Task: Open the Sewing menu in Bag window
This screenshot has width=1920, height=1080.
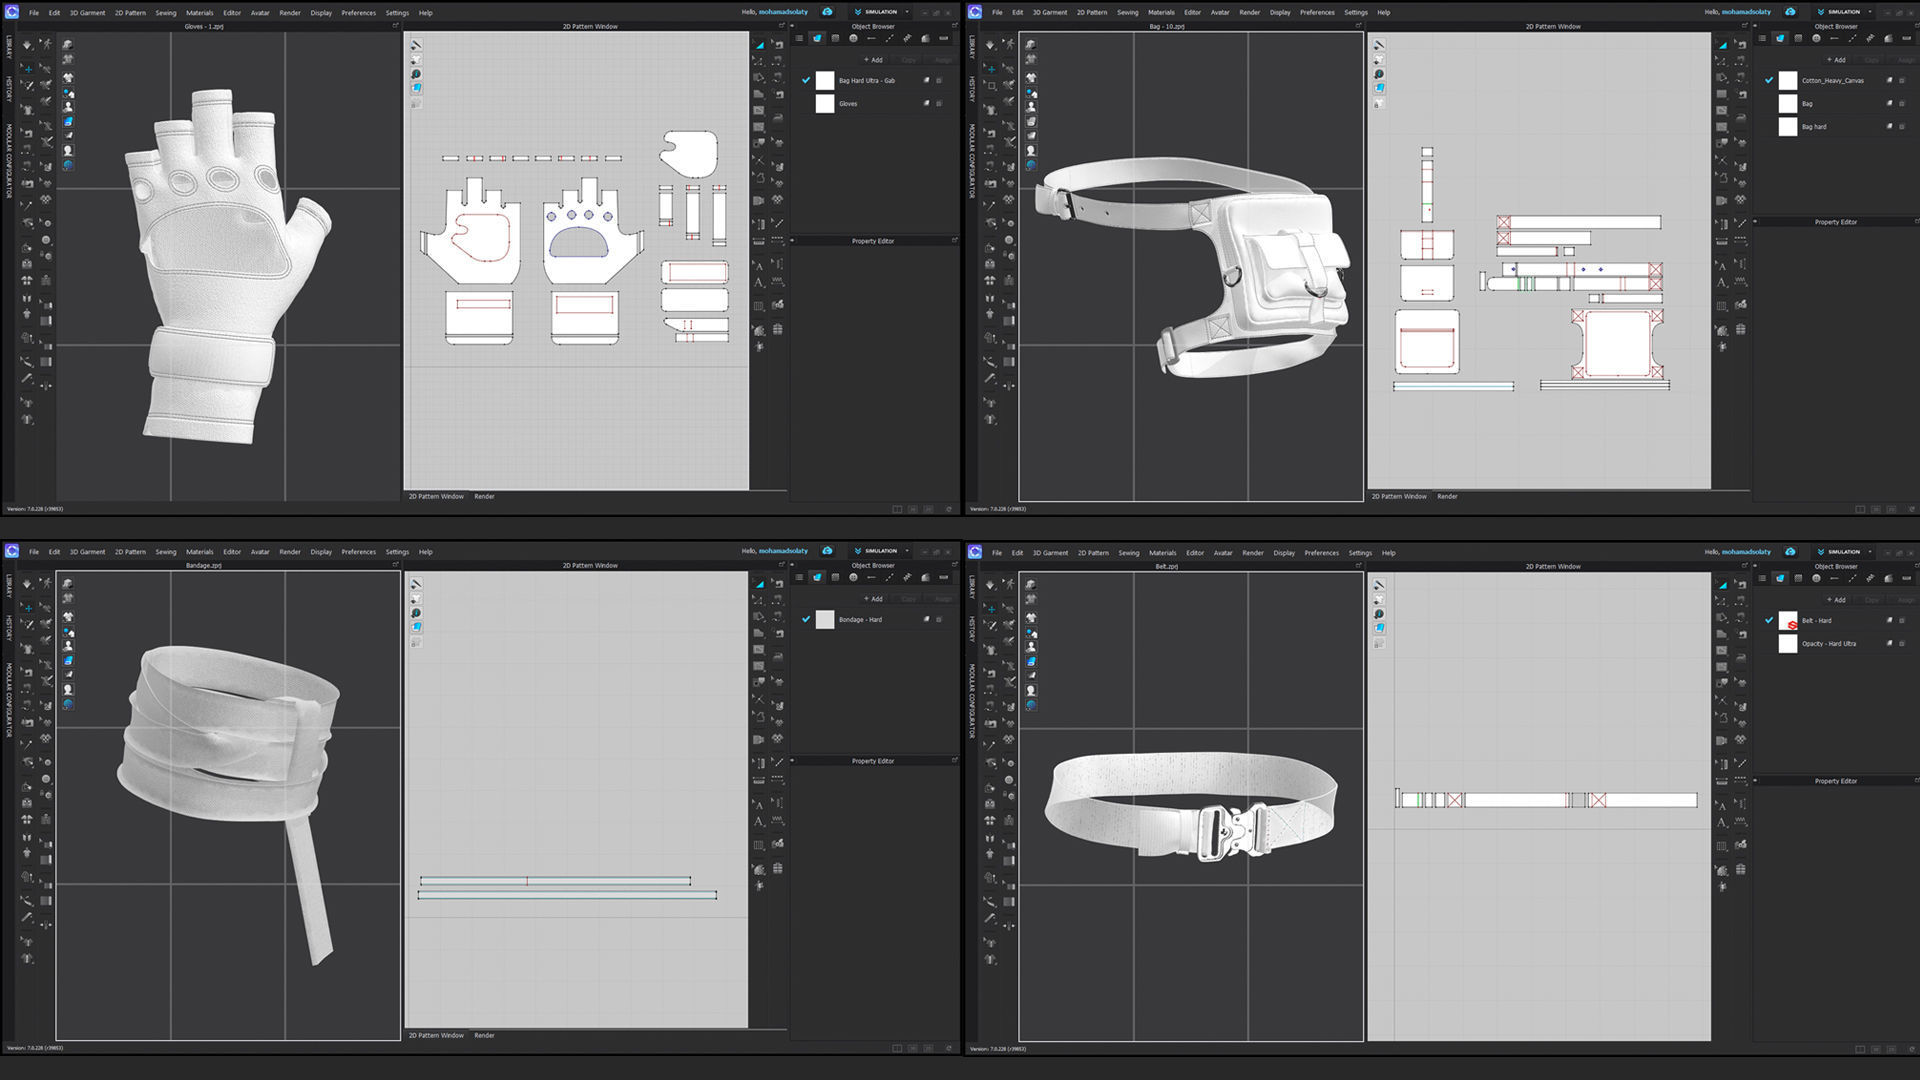Action: 1128,13
